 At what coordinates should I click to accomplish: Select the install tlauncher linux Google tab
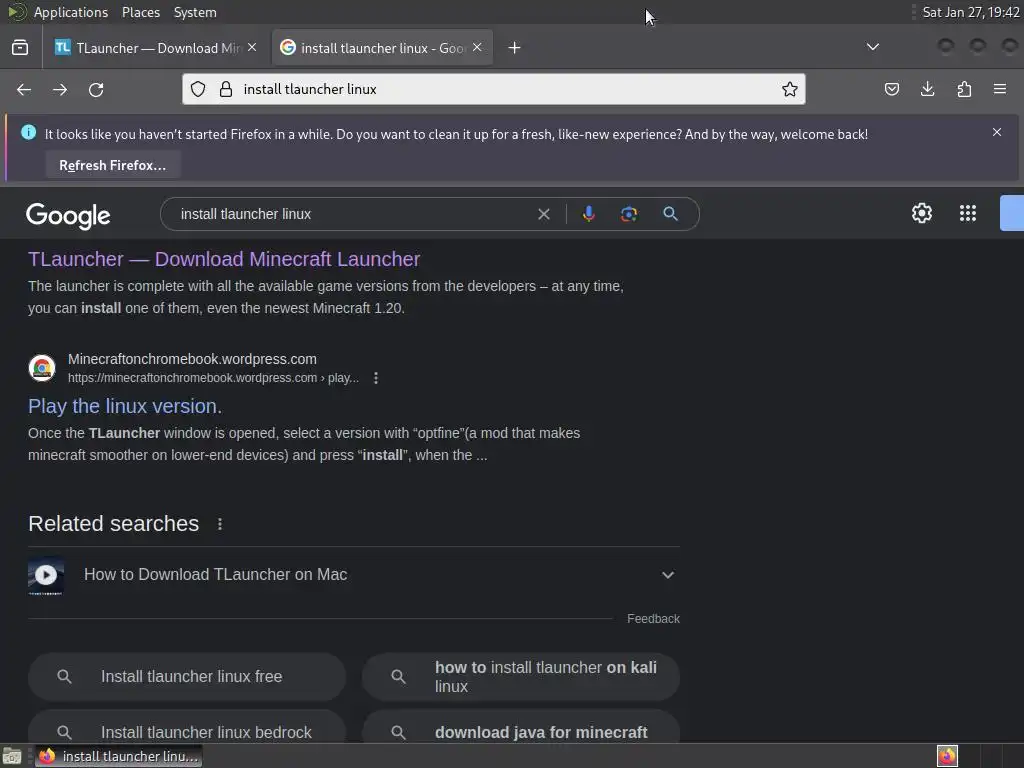pos(382,48)
